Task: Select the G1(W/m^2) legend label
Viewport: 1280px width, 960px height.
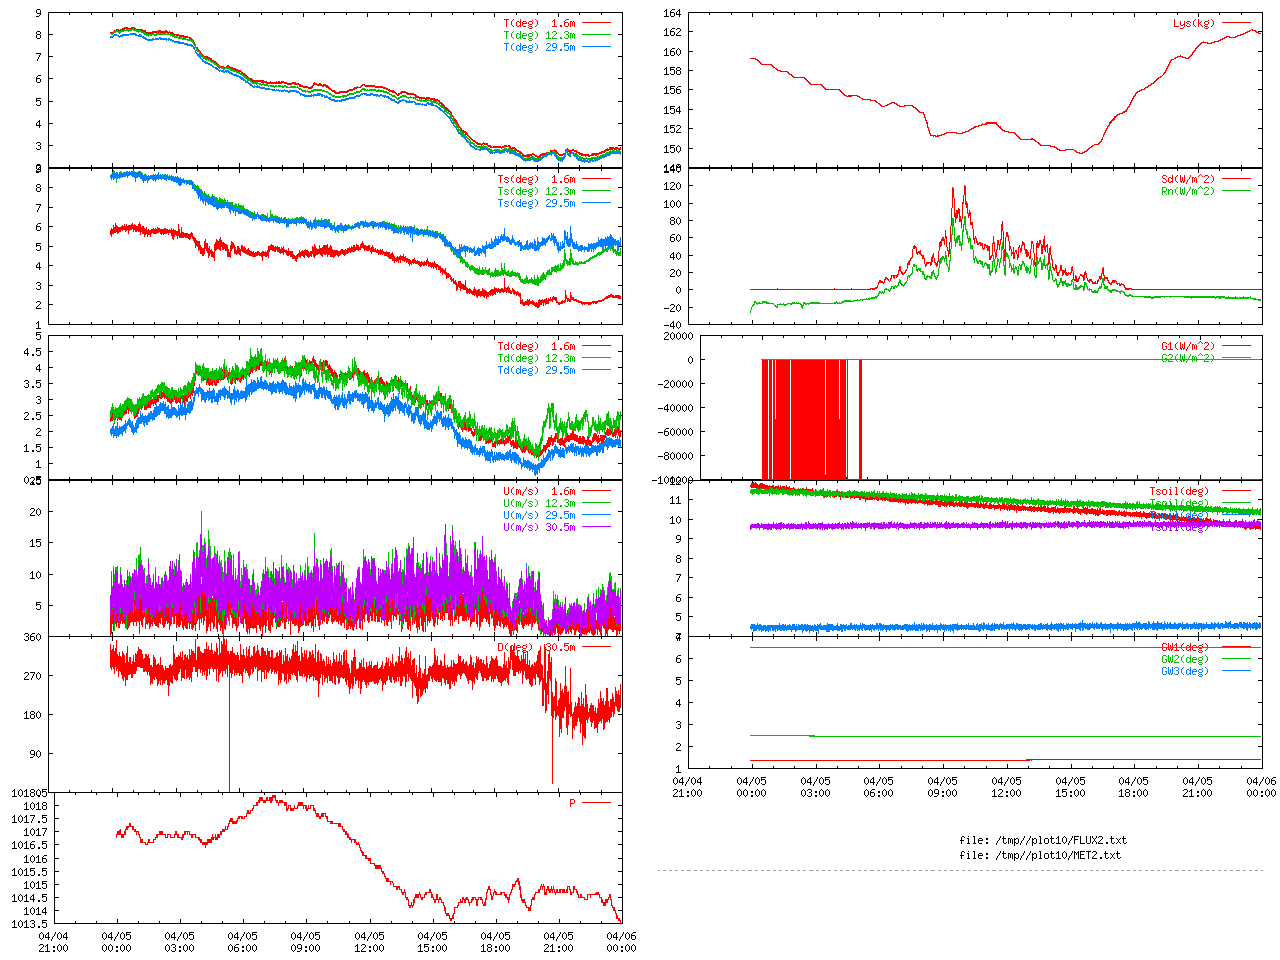Action: pyautogui.click(x=1188, y=346)
